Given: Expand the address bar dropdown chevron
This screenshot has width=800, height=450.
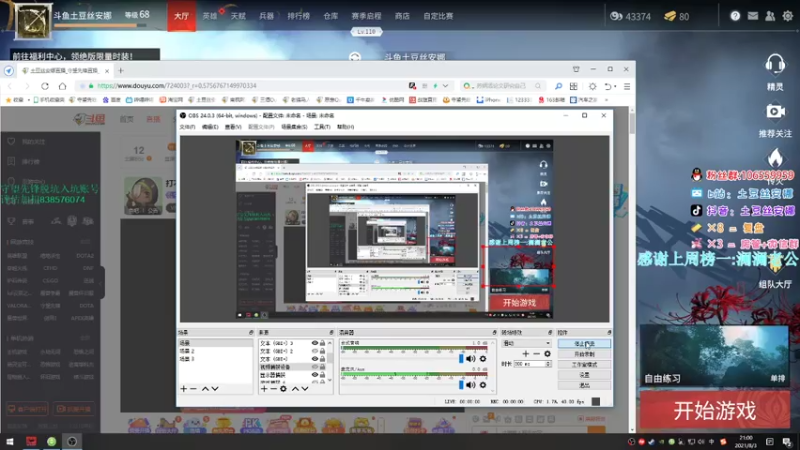Looking at the screenshot, I should pyautogui.click(x=445, y=86).
